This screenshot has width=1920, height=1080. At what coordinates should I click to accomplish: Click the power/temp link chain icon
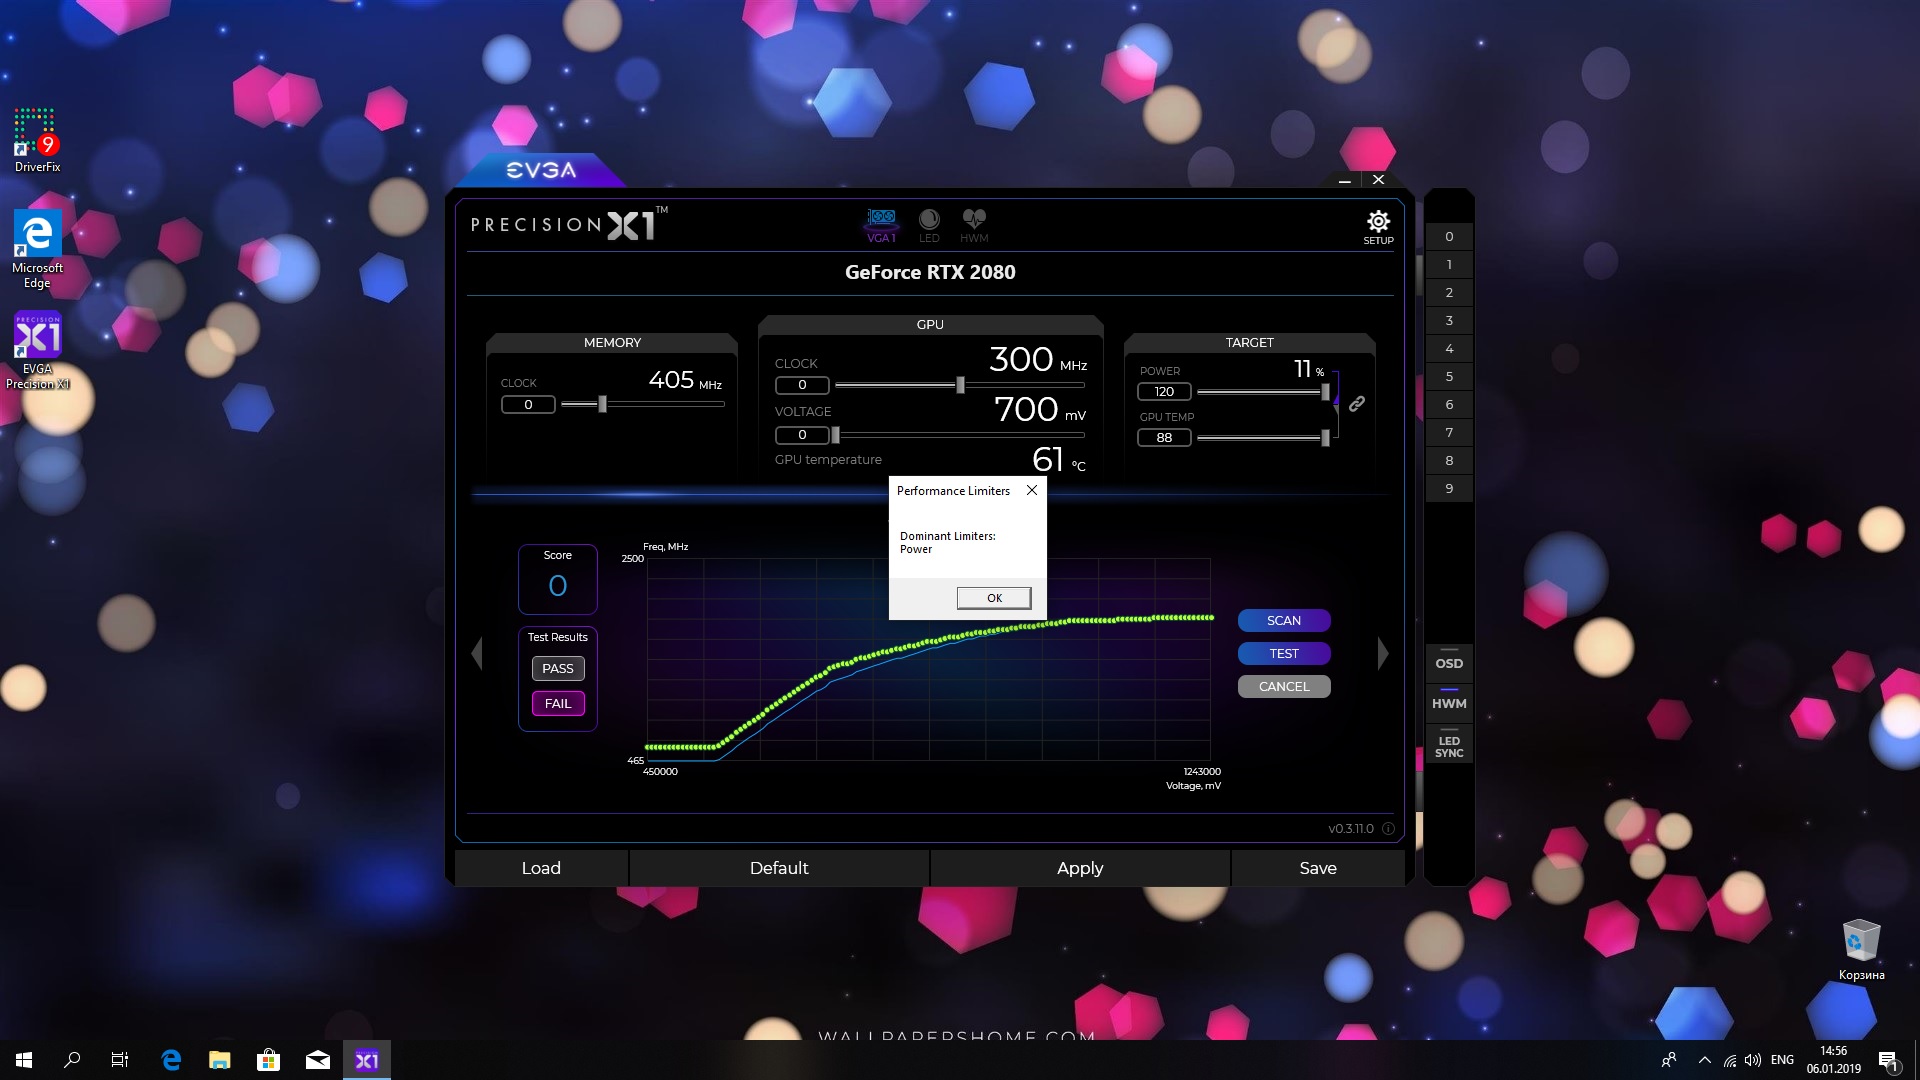(1357, 404)
